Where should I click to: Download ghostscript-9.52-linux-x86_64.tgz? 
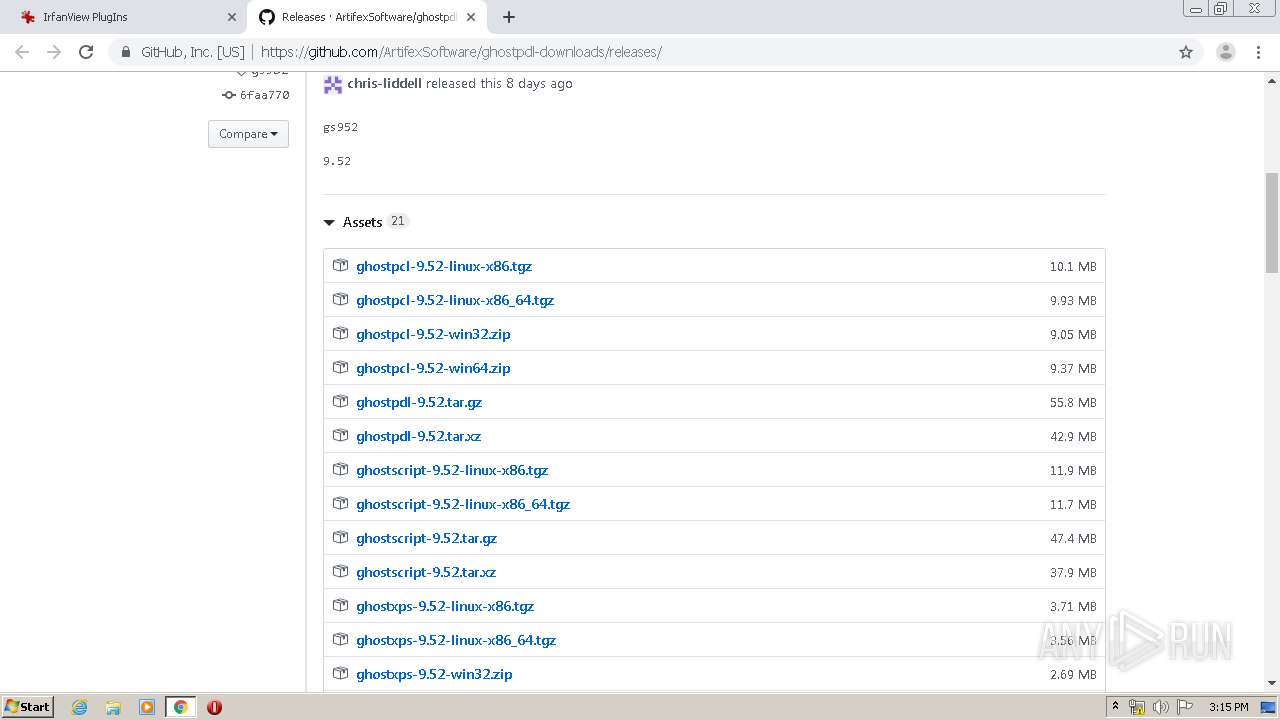coord(463,504)
